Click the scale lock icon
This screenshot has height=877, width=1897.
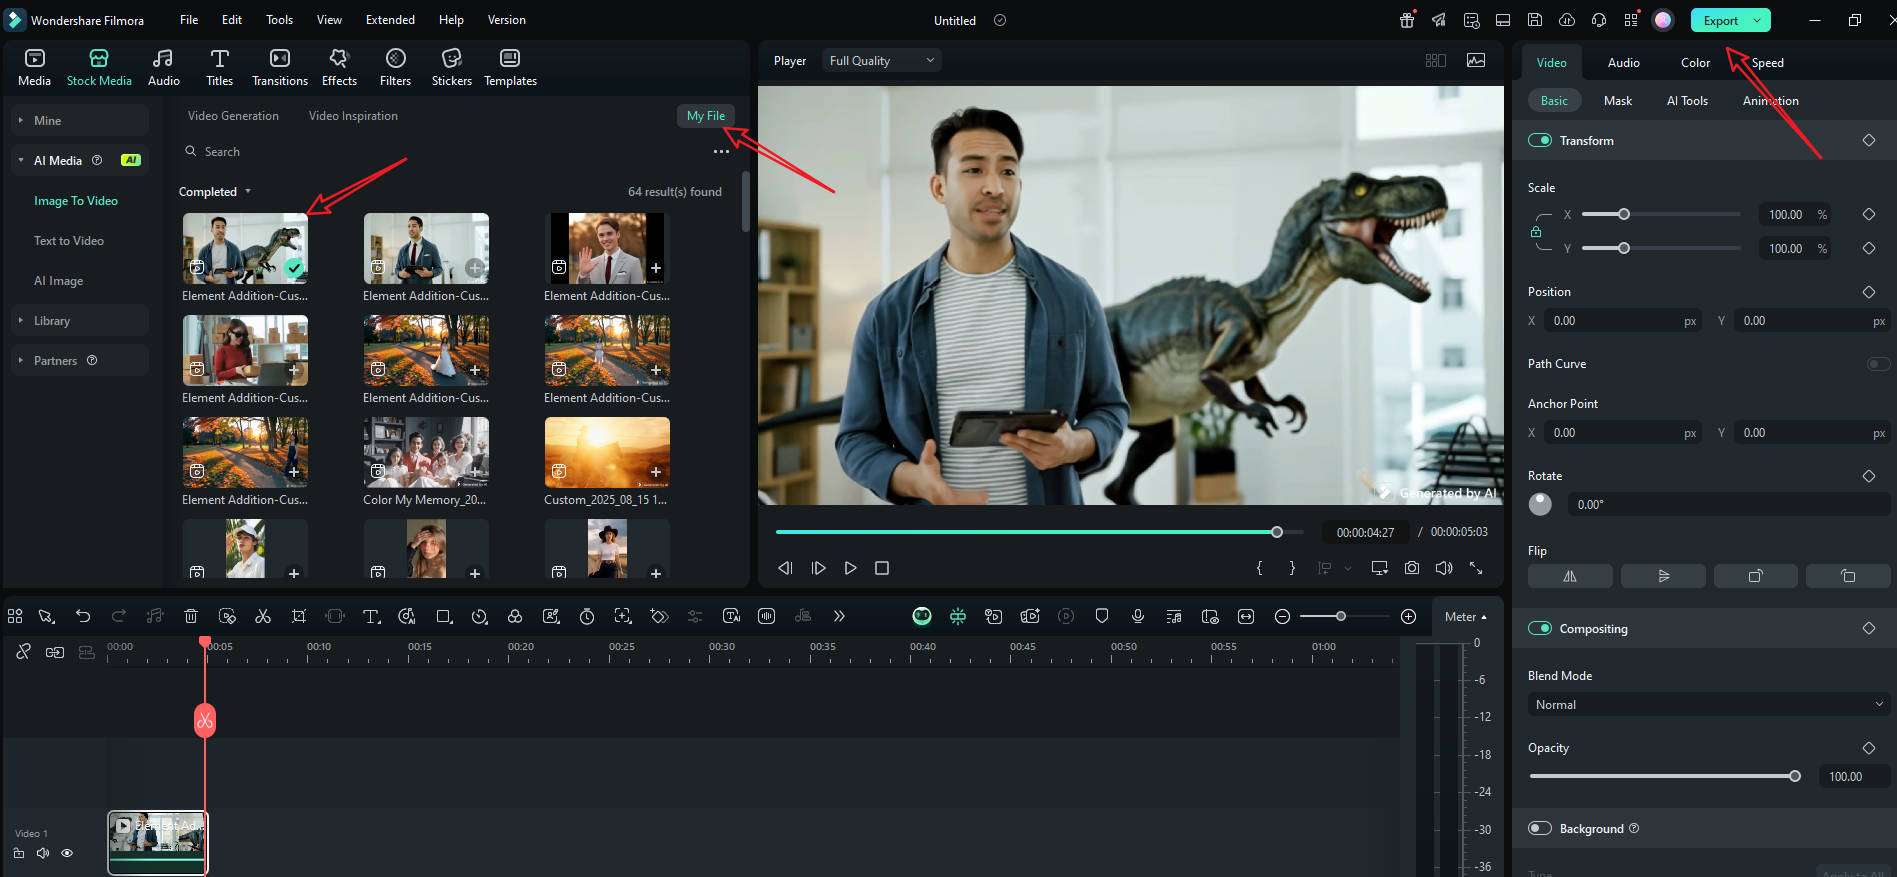[1535, 232]
